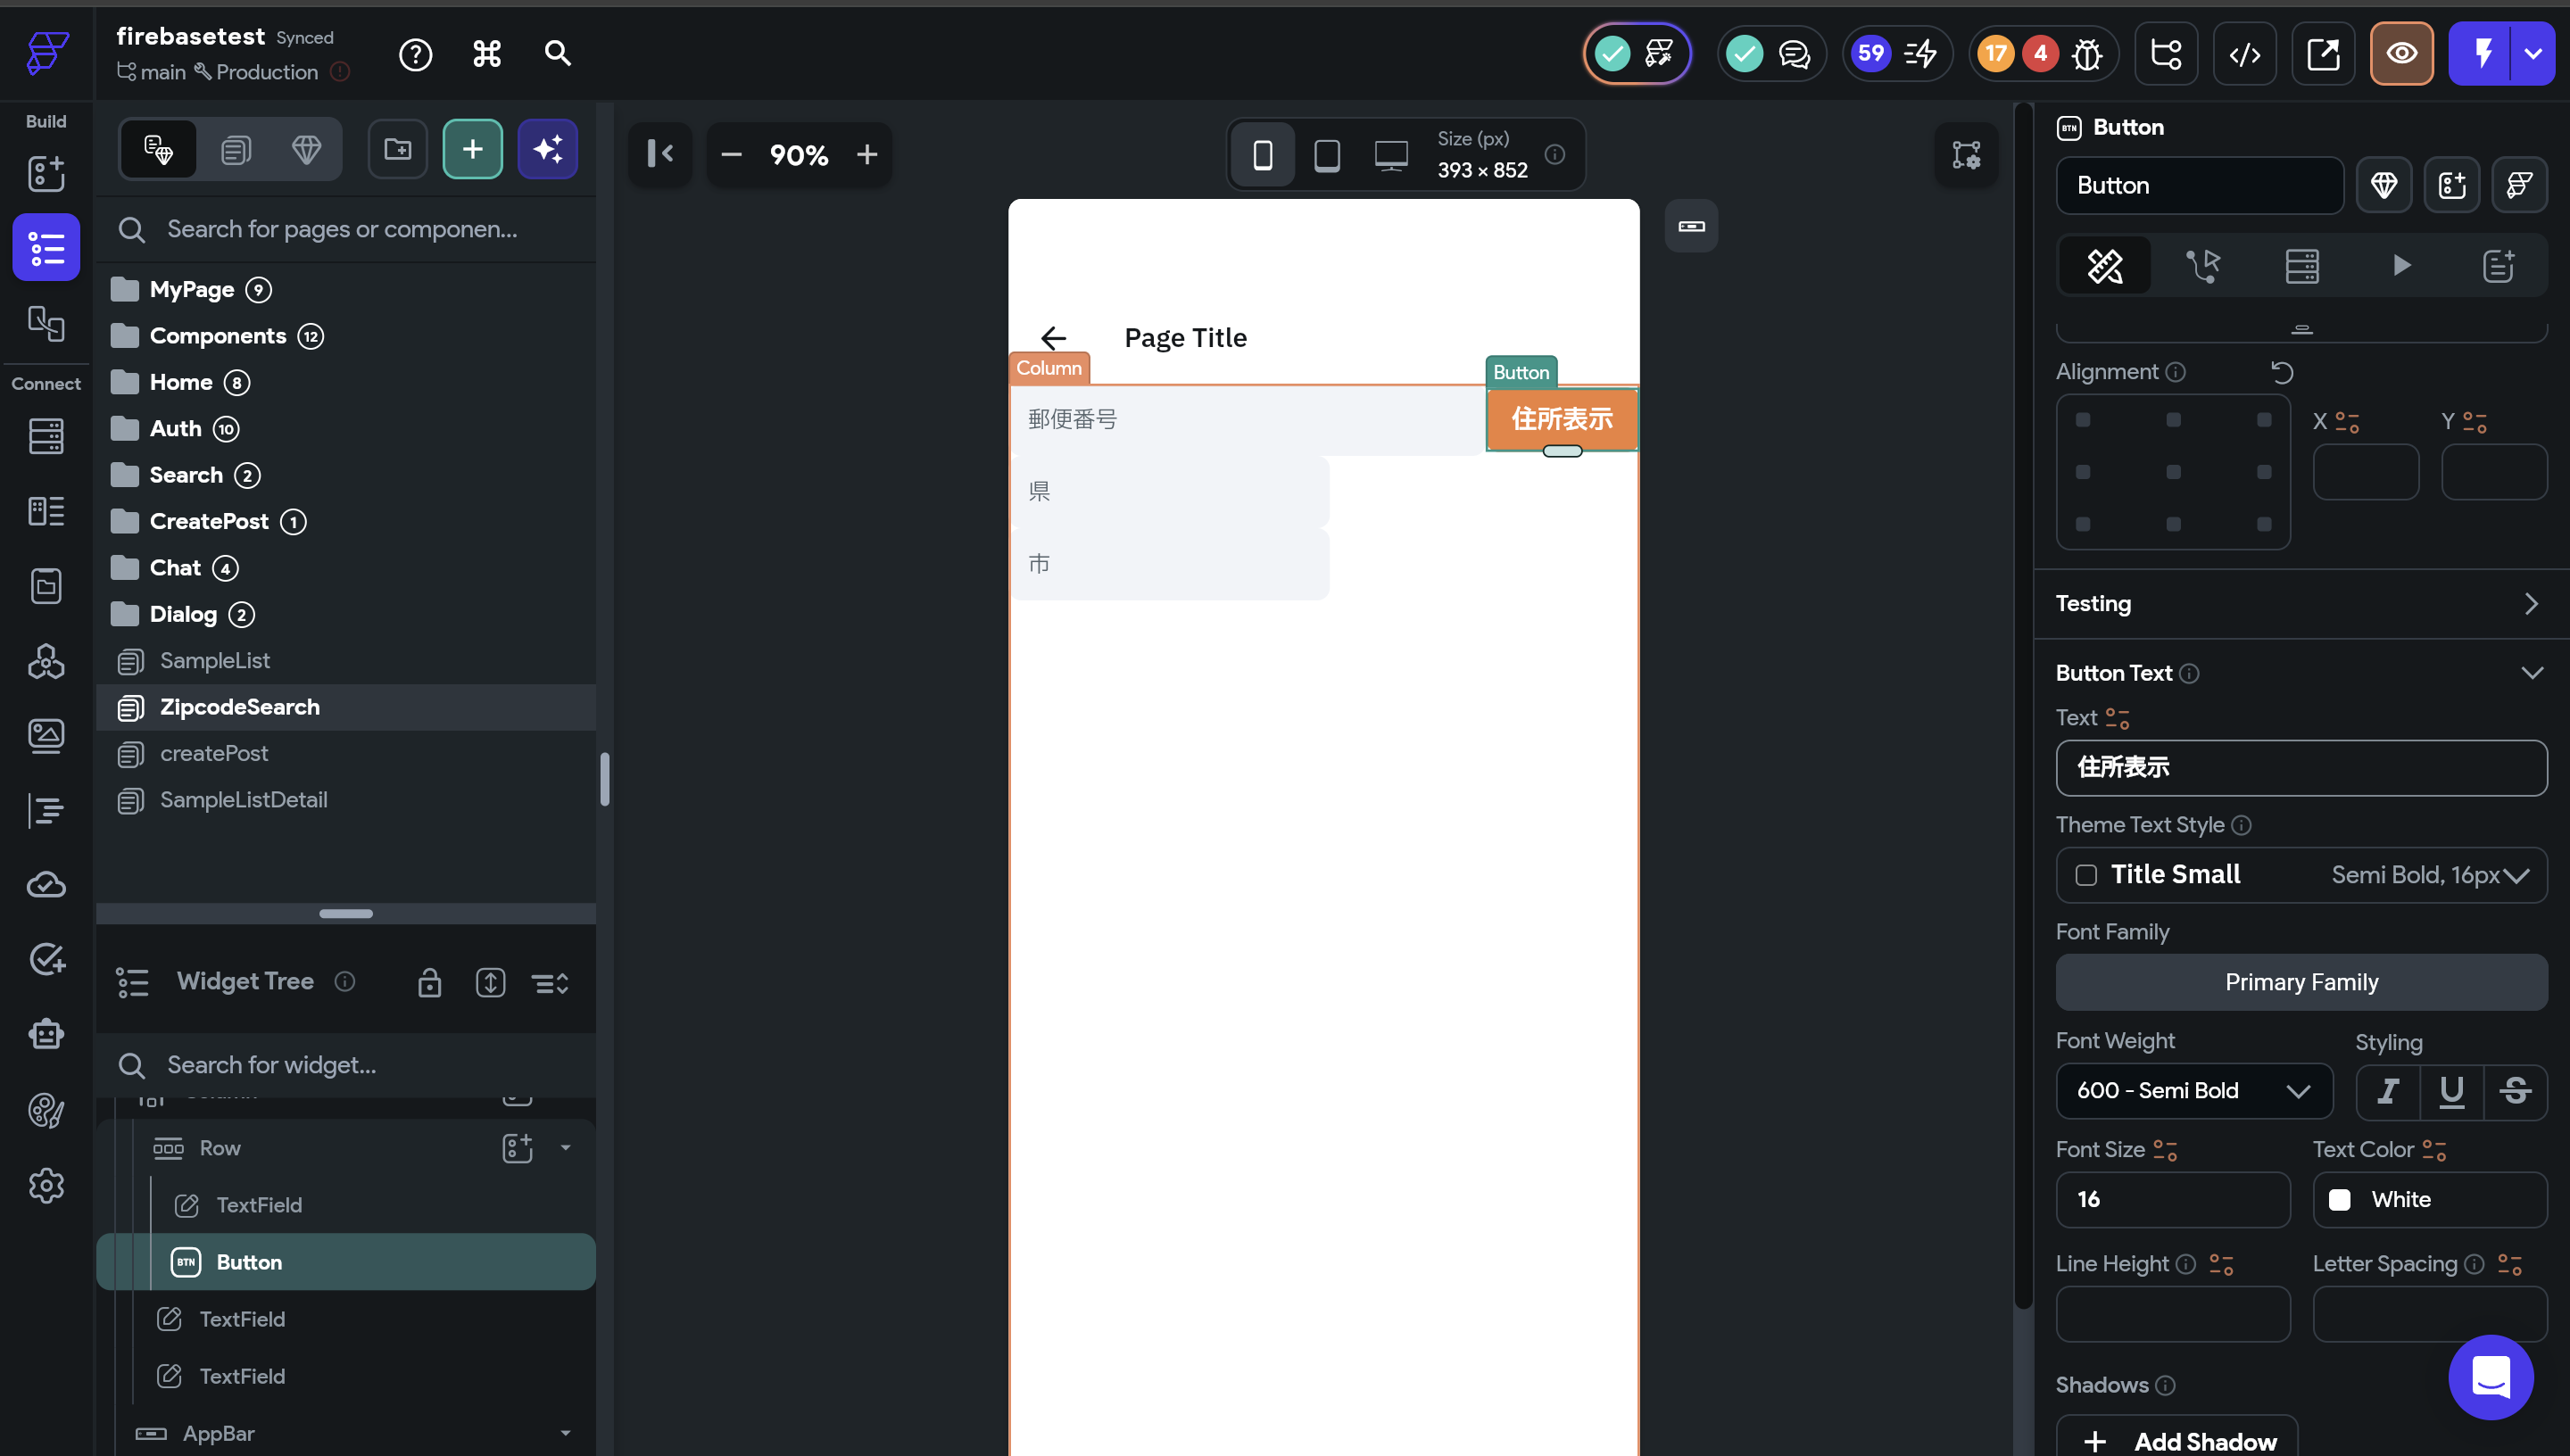2570x1456 pixels.
Task: Open branching options icon in top bar
Action: point(2165,54)
